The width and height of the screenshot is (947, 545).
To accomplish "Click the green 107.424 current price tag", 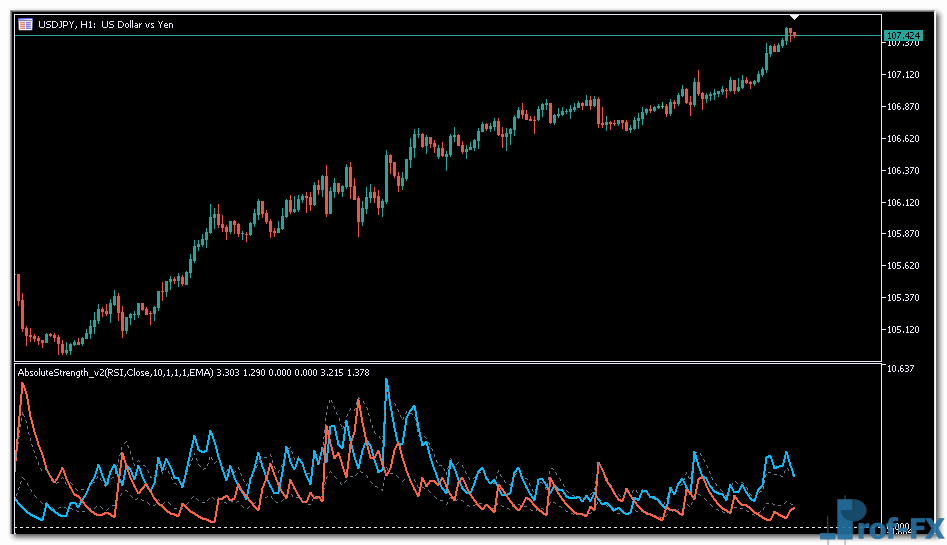I will coord(903,36).
